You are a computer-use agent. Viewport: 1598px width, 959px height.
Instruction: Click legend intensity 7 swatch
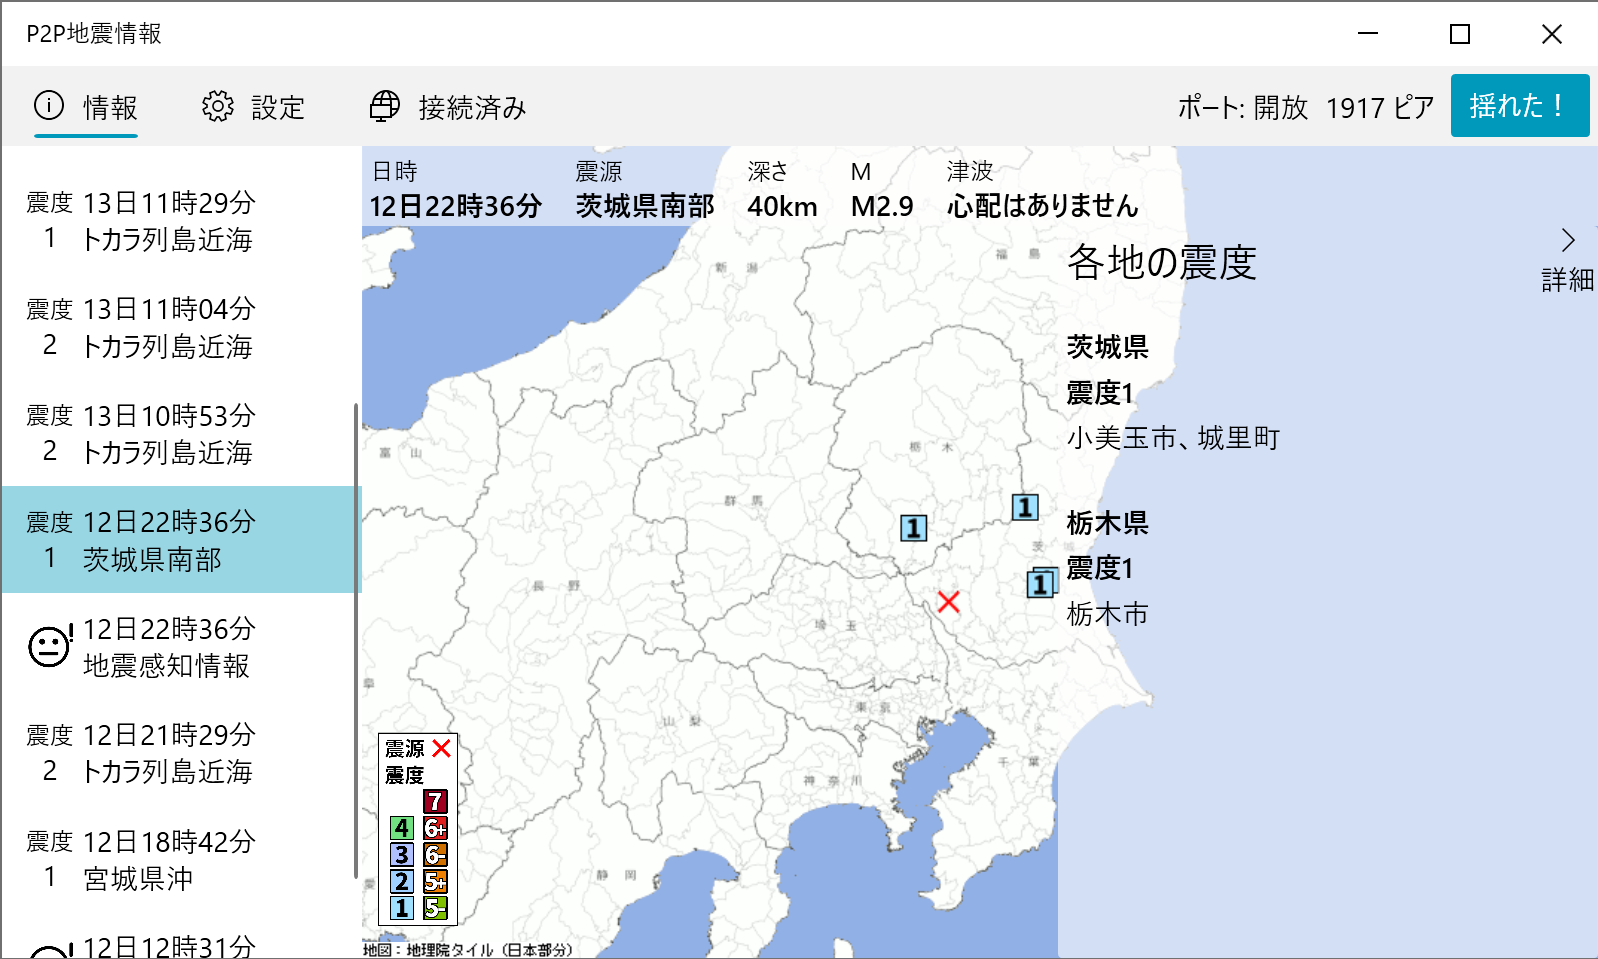[x=435, y=801]
